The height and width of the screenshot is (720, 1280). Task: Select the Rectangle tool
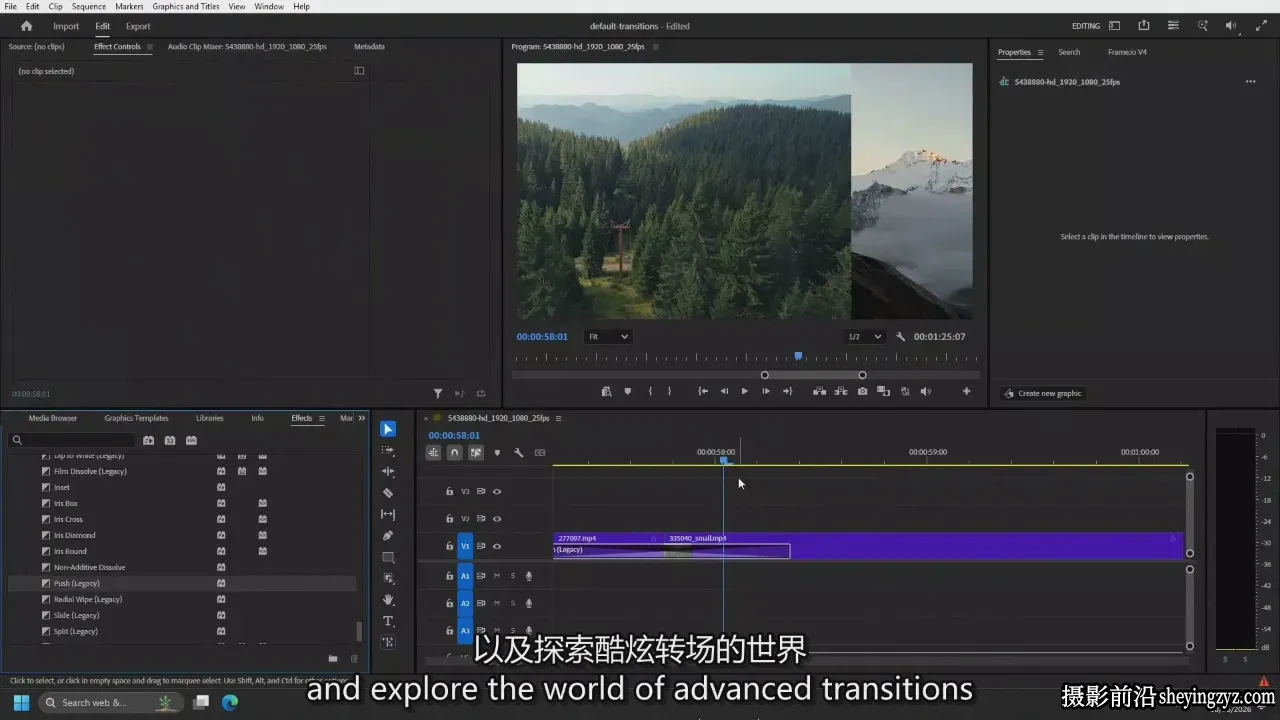tap(388, 557)
